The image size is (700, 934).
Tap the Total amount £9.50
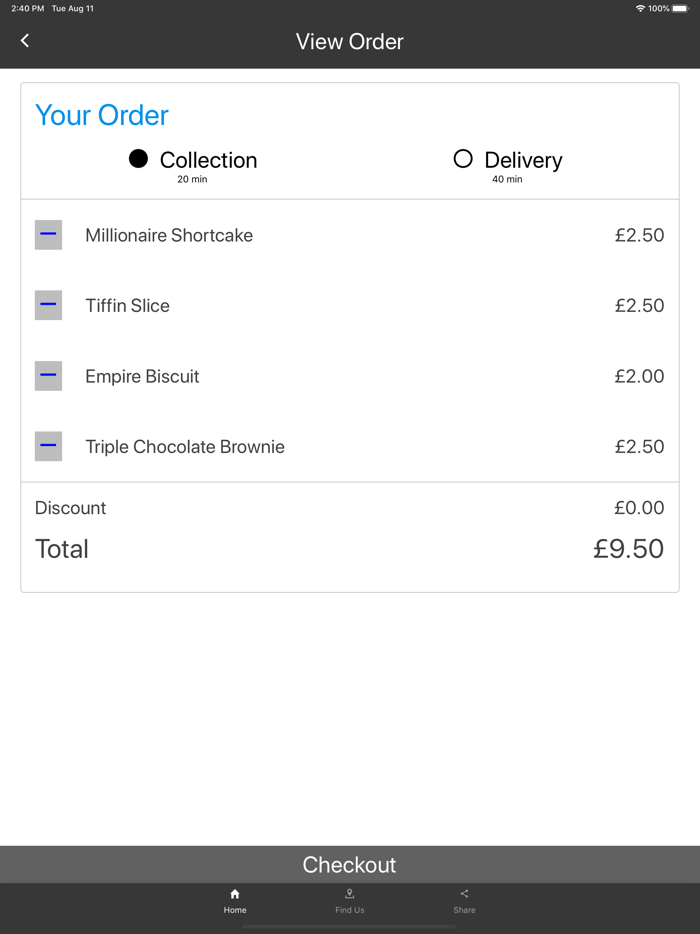point(628,549)
